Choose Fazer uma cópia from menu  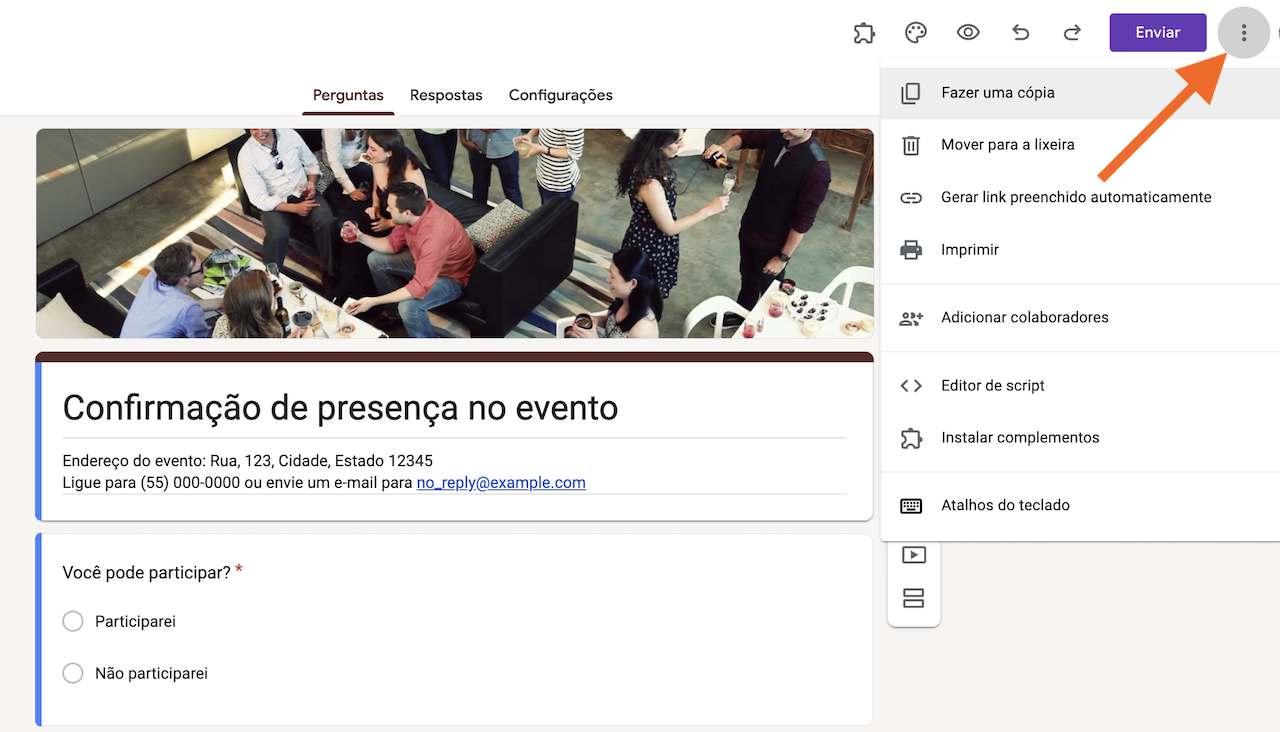[997, 93]
